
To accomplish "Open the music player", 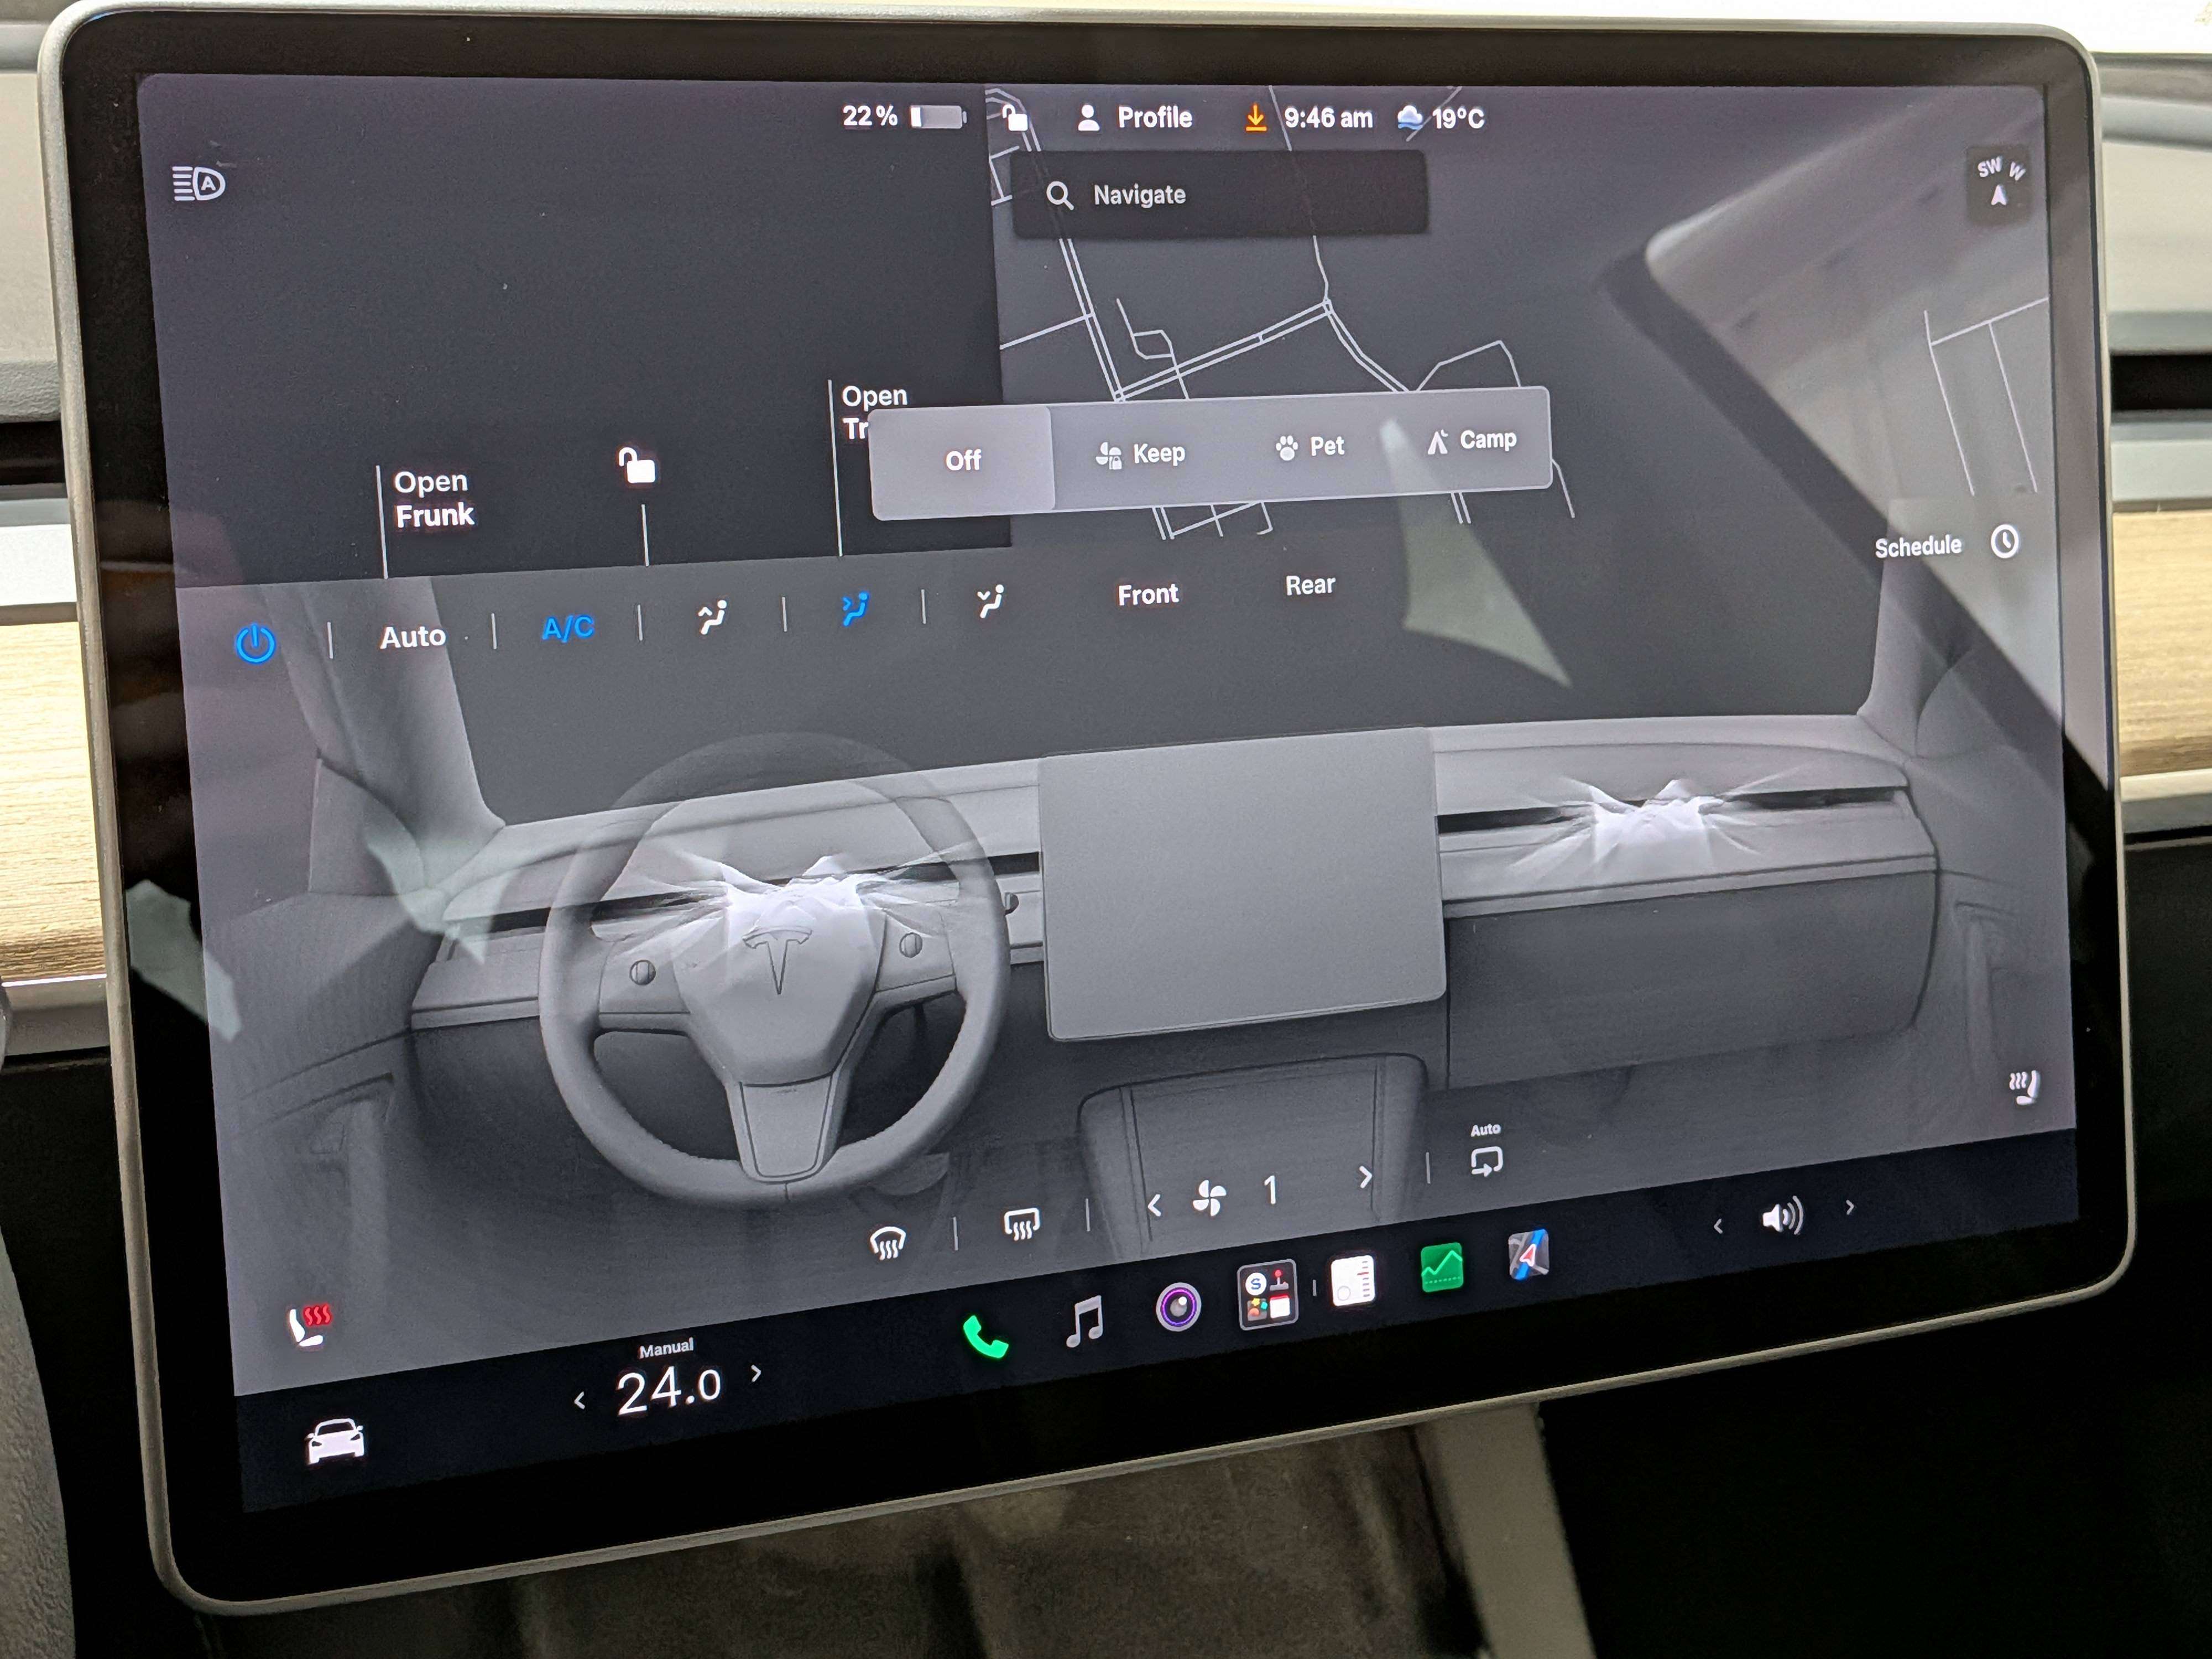I will pos(1085,1321).
